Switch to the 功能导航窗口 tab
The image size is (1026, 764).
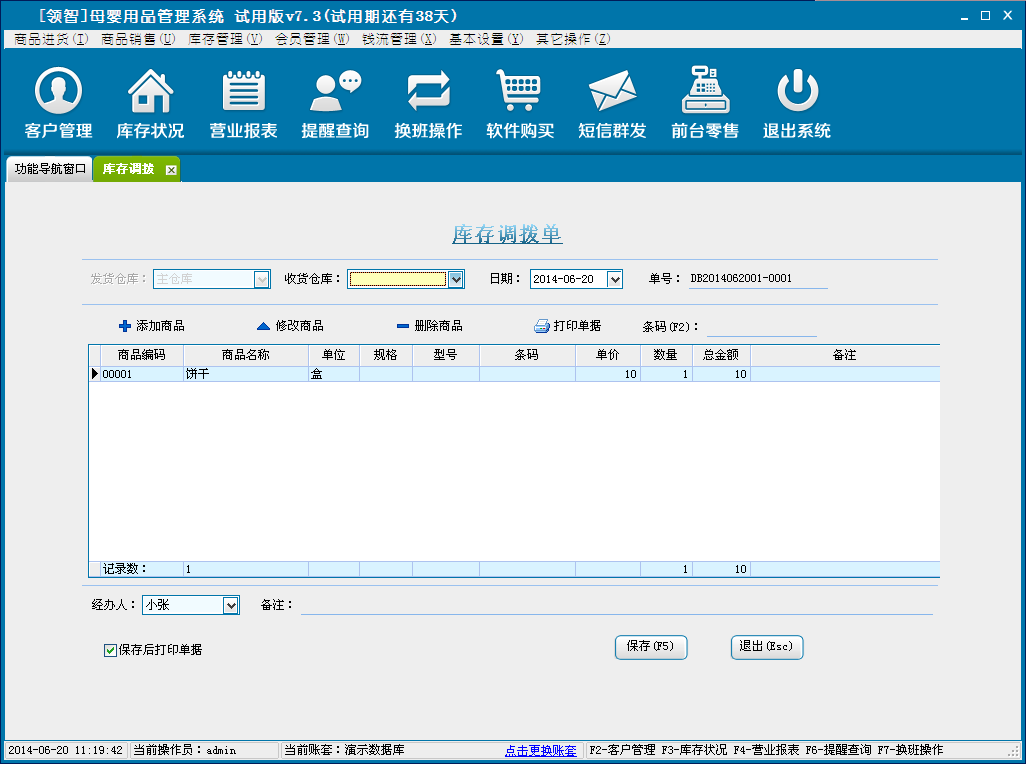(50, 169)
